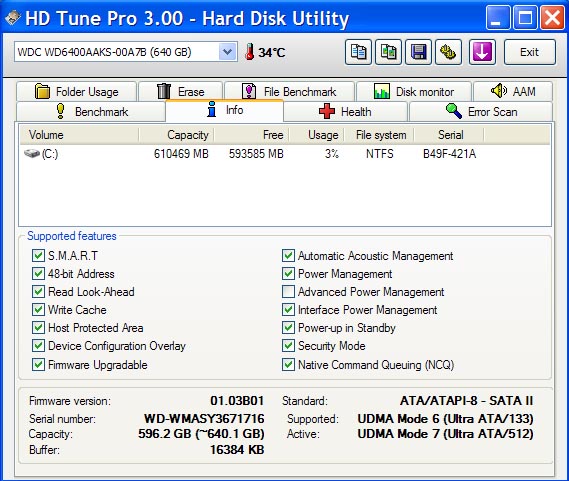
Task: Switch to the Health tab
Action: [345, 111]
